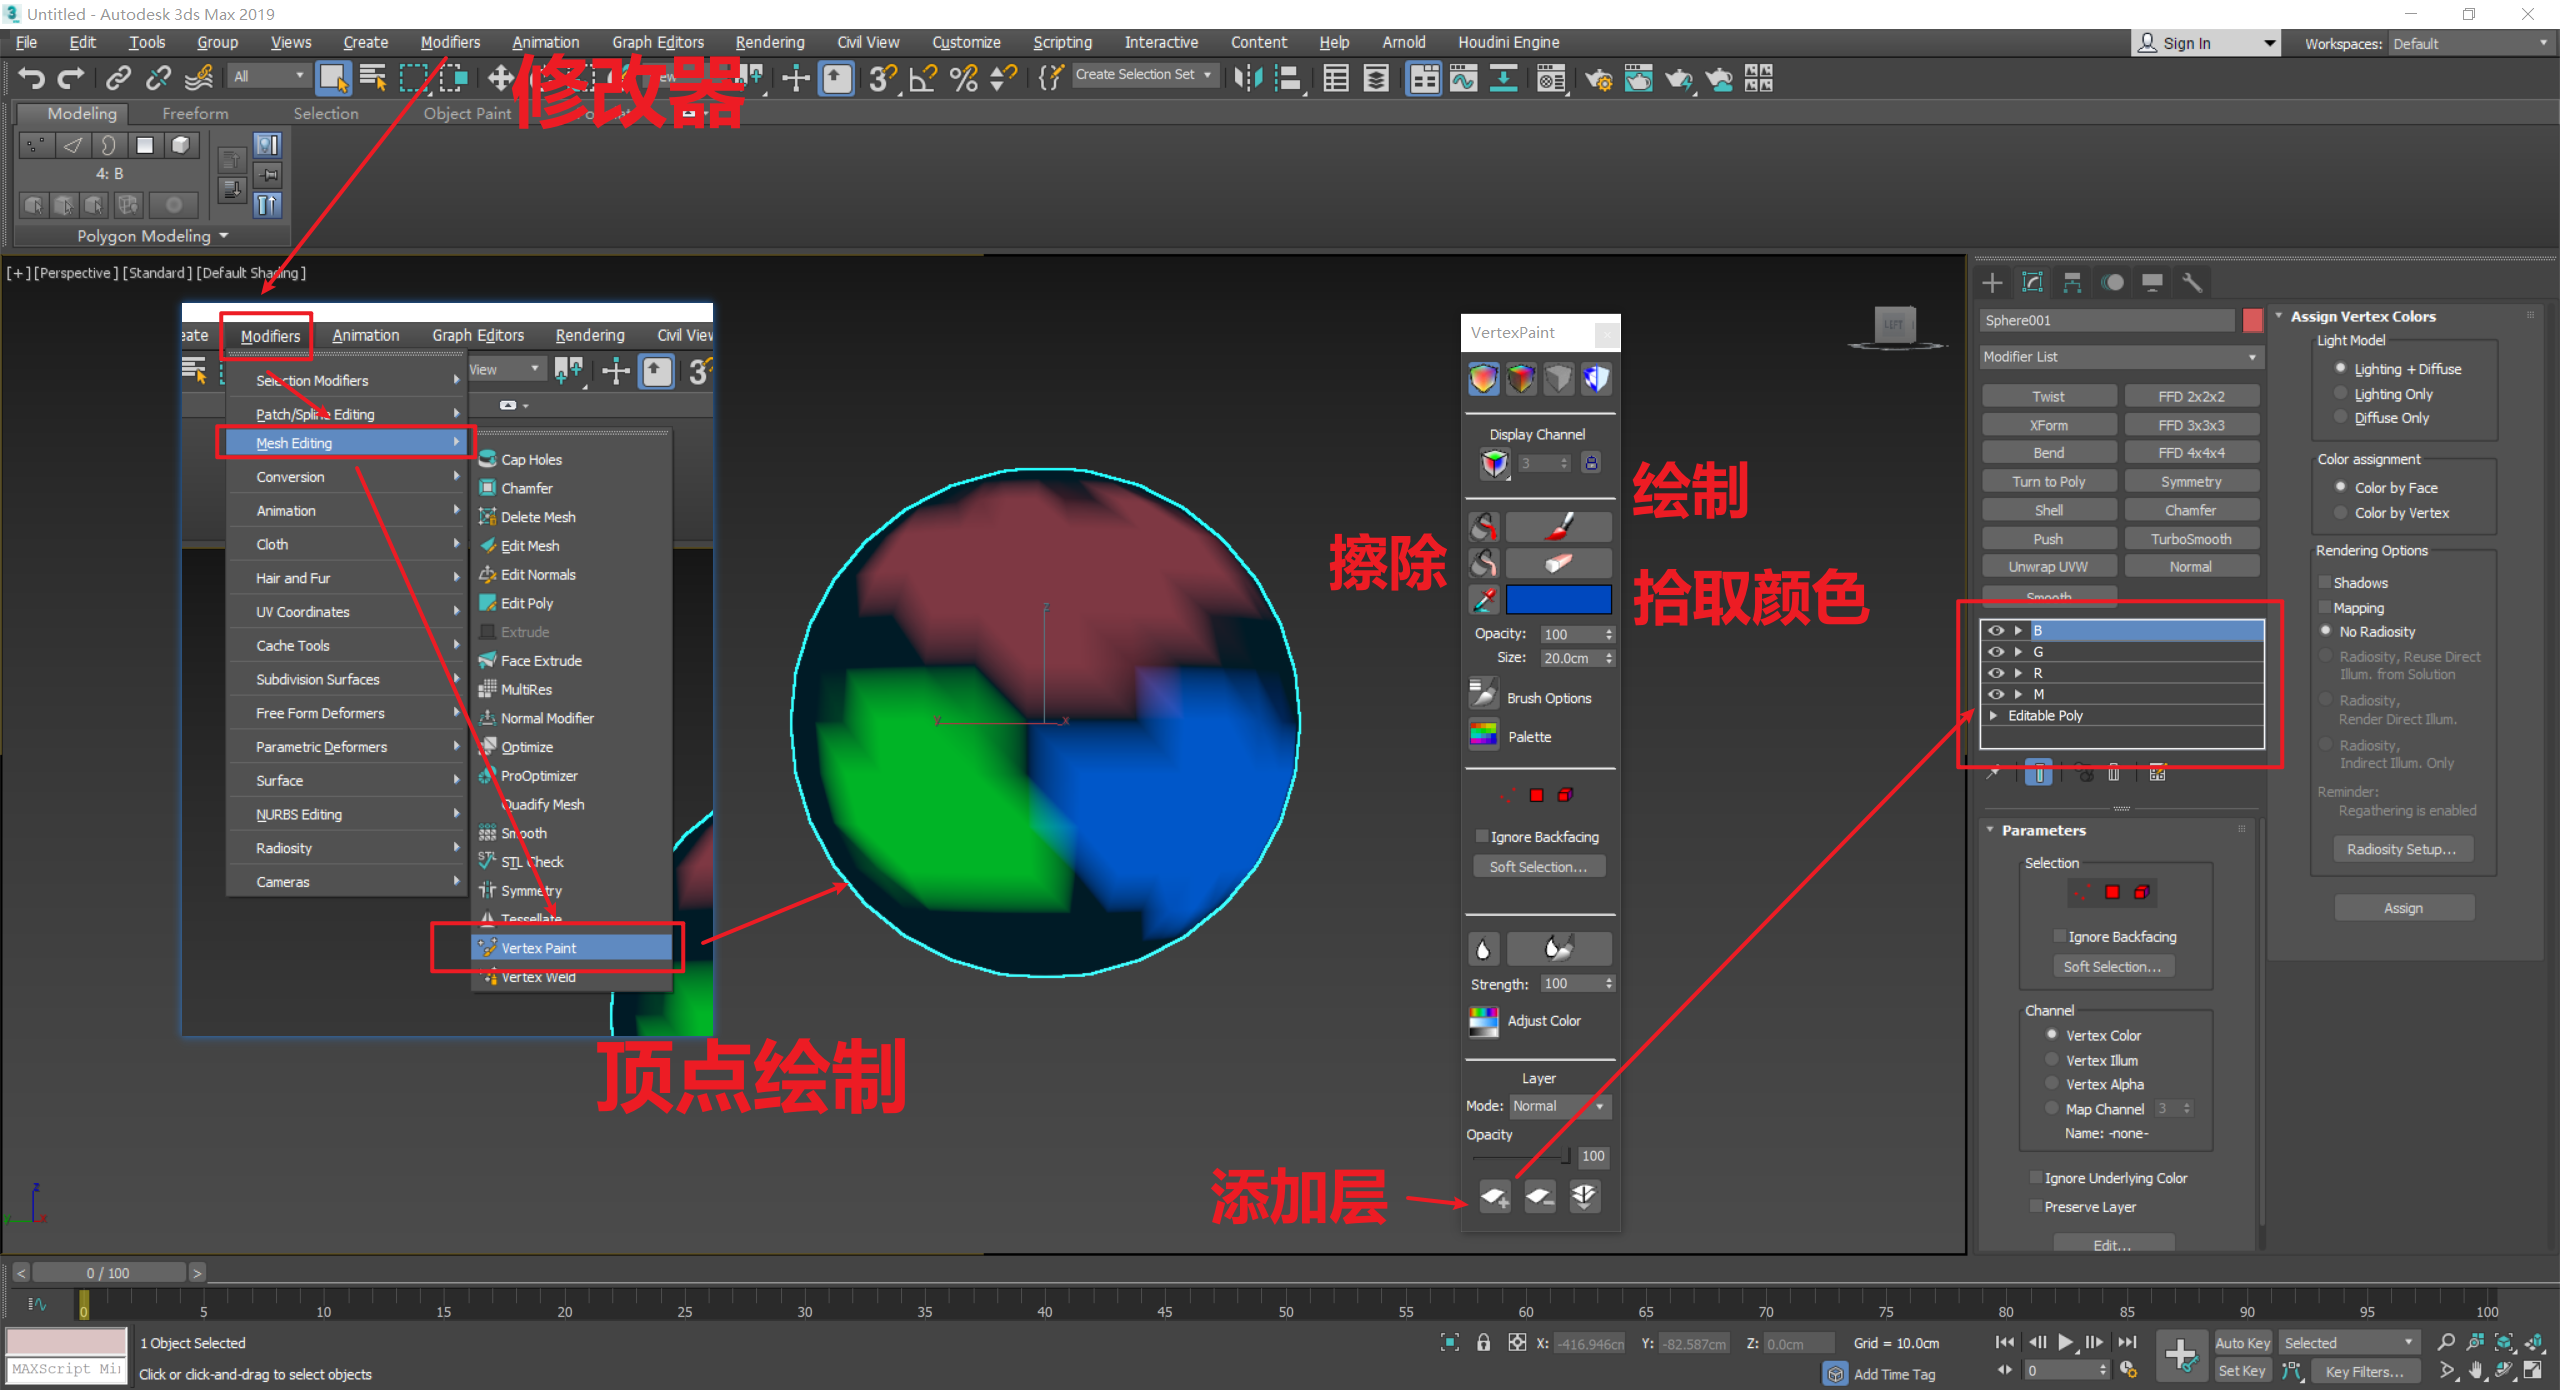Apply the TurboSmooth modifier
Image resolution: width=2560 pixels, height=1390 pixels.
pos(2190,538)
